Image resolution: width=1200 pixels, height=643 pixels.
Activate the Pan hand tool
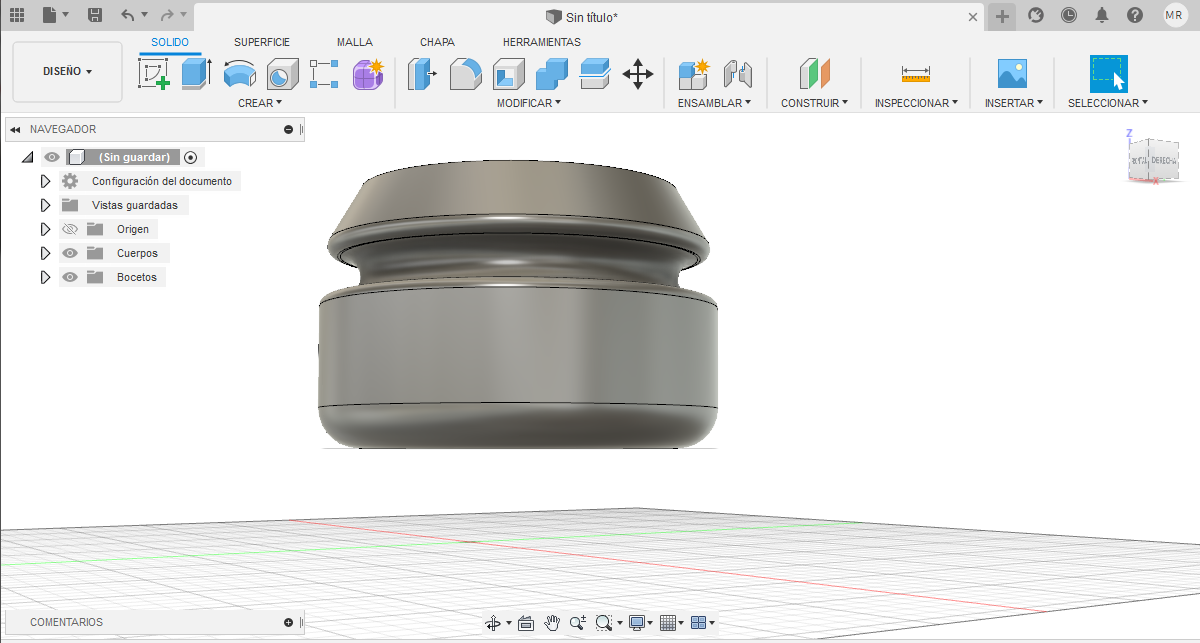pos(552,623)
